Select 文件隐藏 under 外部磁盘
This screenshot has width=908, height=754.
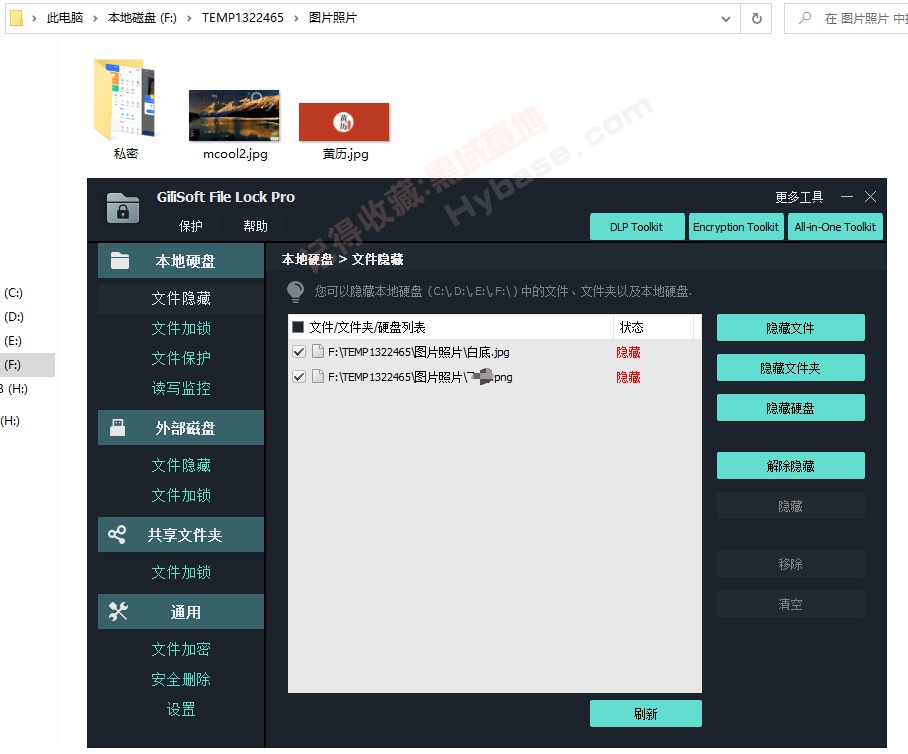pos(181,465)
